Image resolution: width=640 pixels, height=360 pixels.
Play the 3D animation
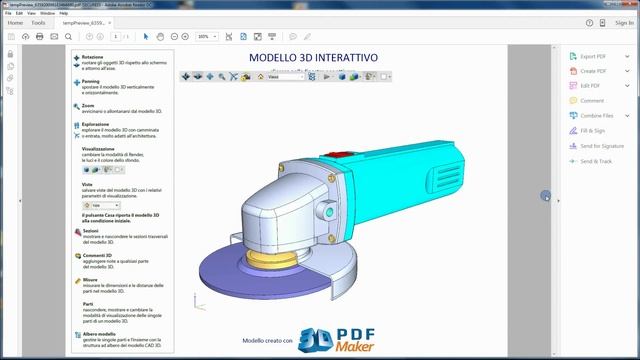pyautogui.click(x=327, y=76)
